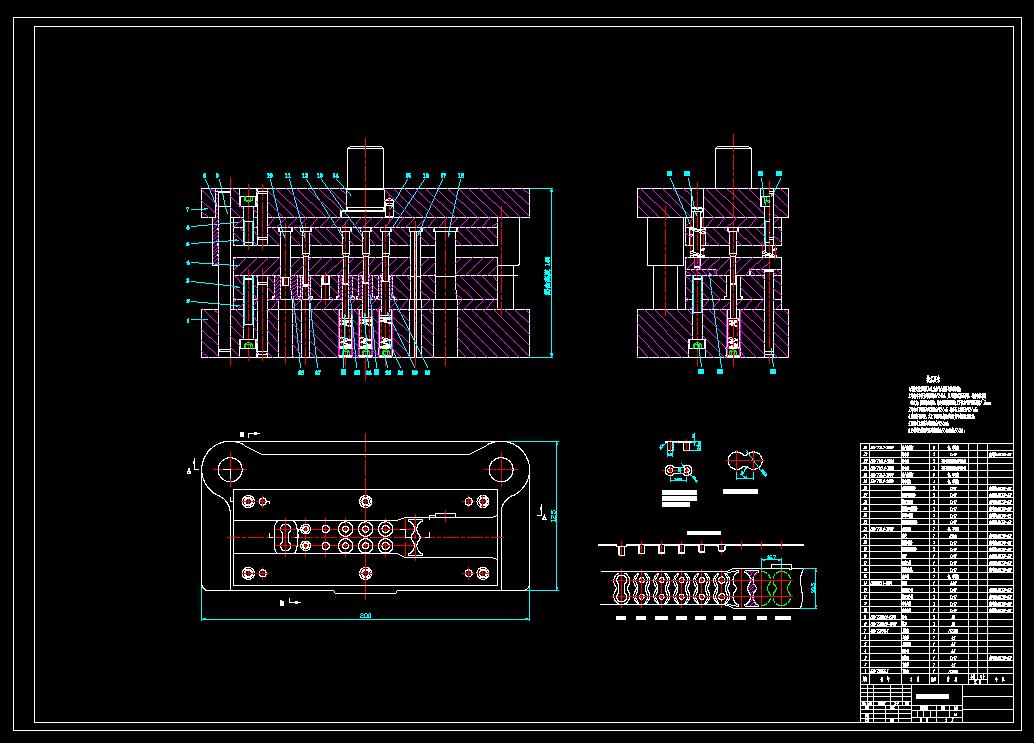Click the top-right guide pillar hole in plan view
Viewport: 1034px width, 743px height.
click(501, 469)
